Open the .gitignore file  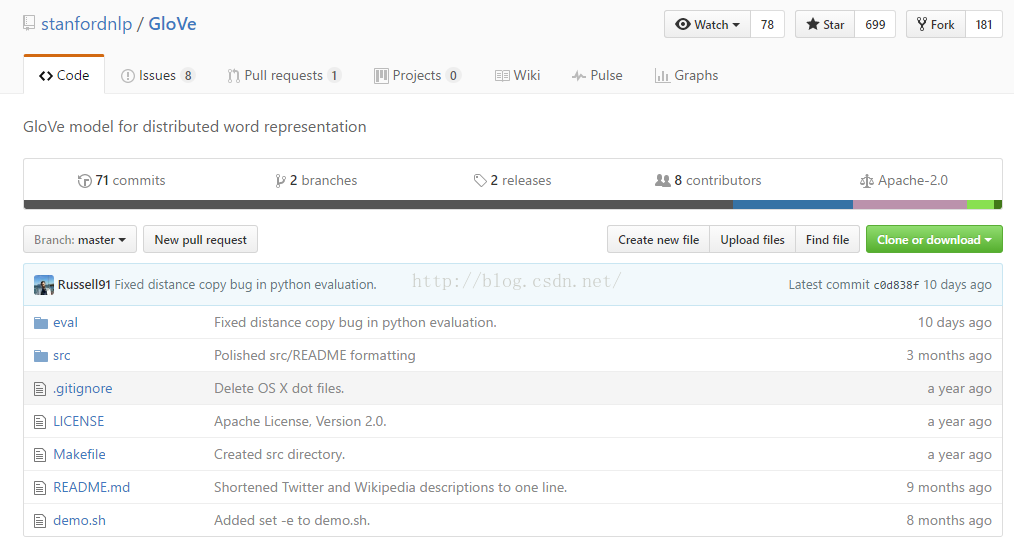point(83,388)
